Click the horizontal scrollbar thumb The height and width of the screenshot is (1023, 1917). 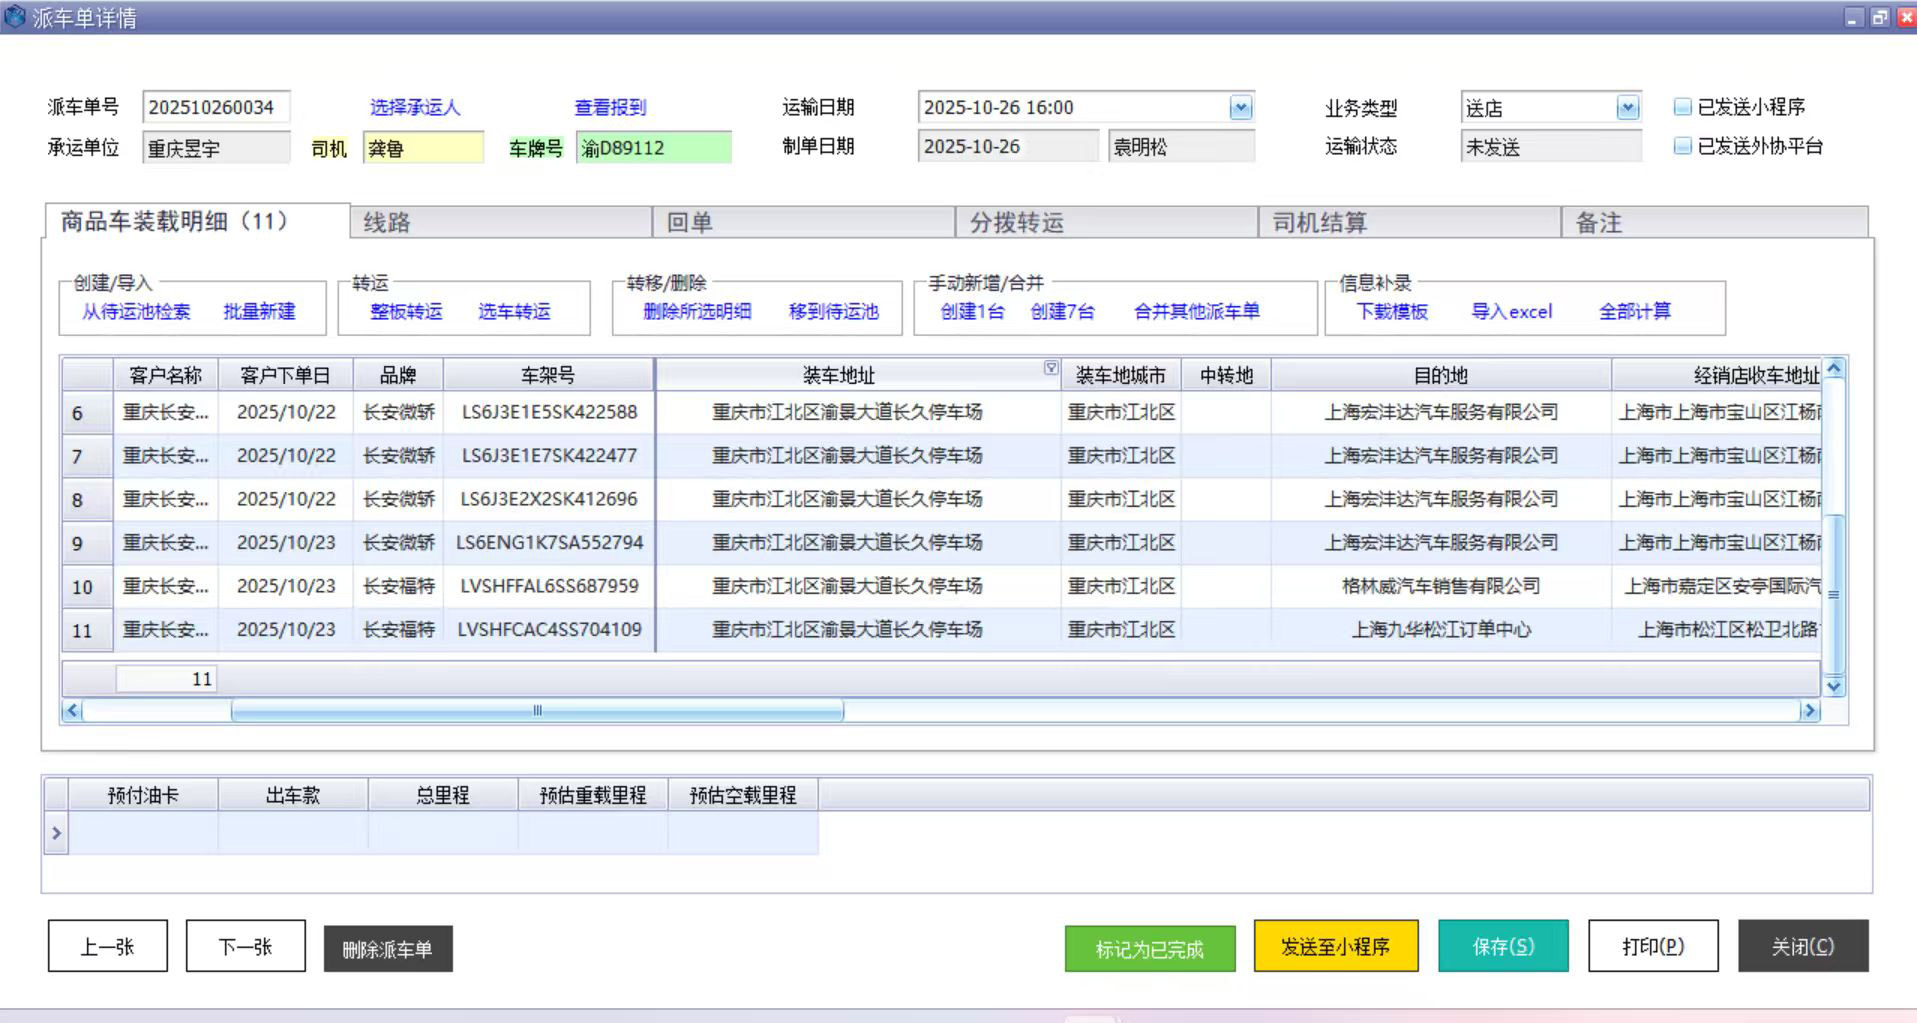tap(537, 711)
